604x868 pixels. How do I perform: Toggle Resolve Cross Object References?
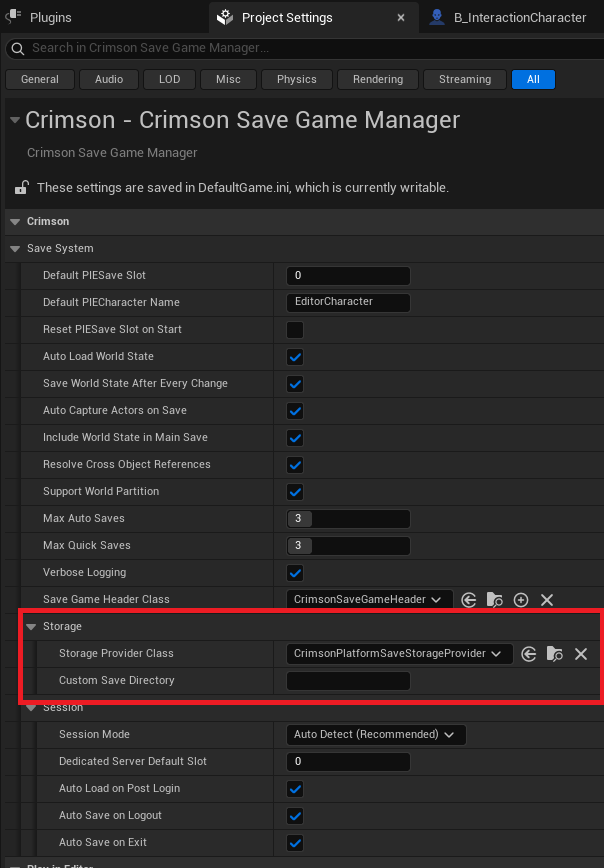pos(295,465)
